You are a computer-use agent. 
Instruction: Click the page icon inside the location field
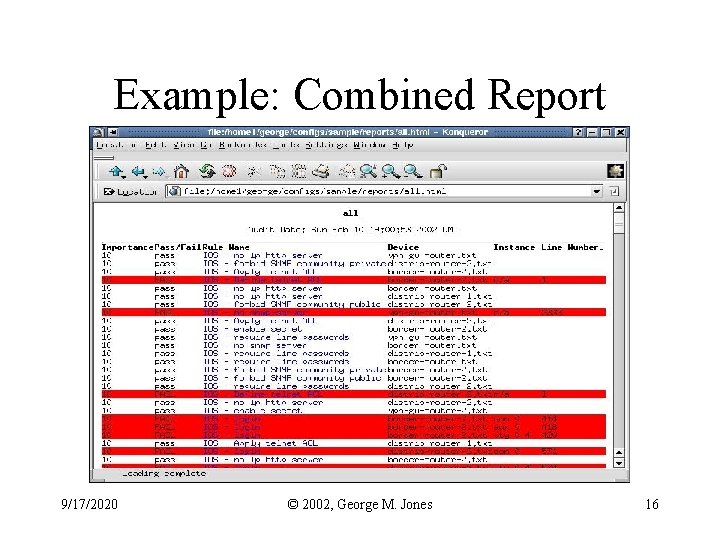tap(174, 191)
